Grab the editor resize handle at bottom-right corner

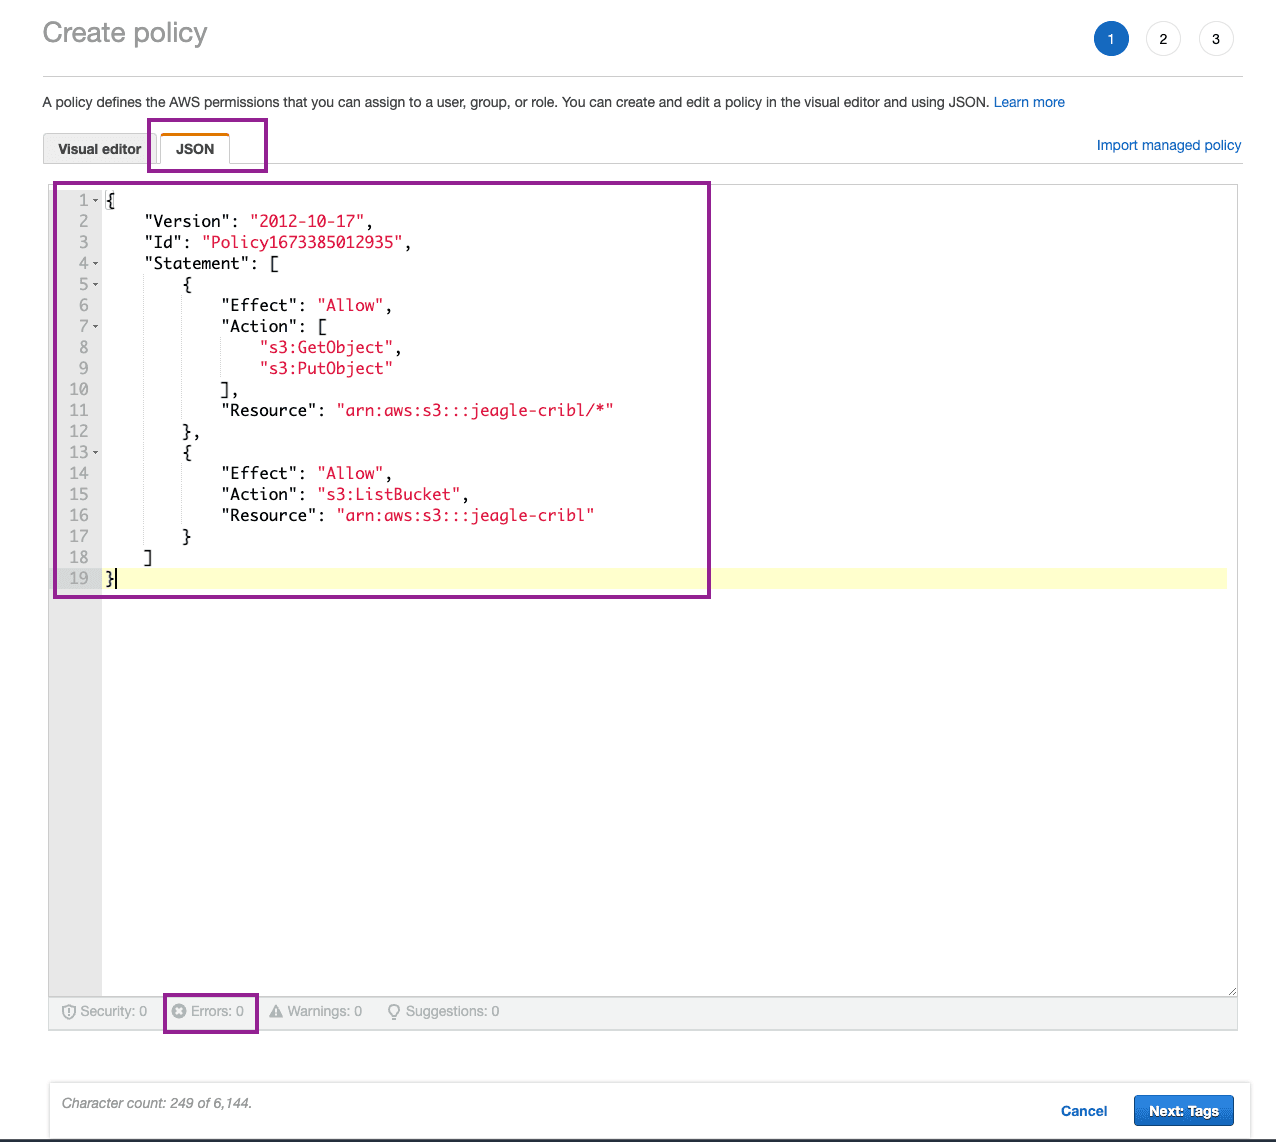(x=1232, y=991)
